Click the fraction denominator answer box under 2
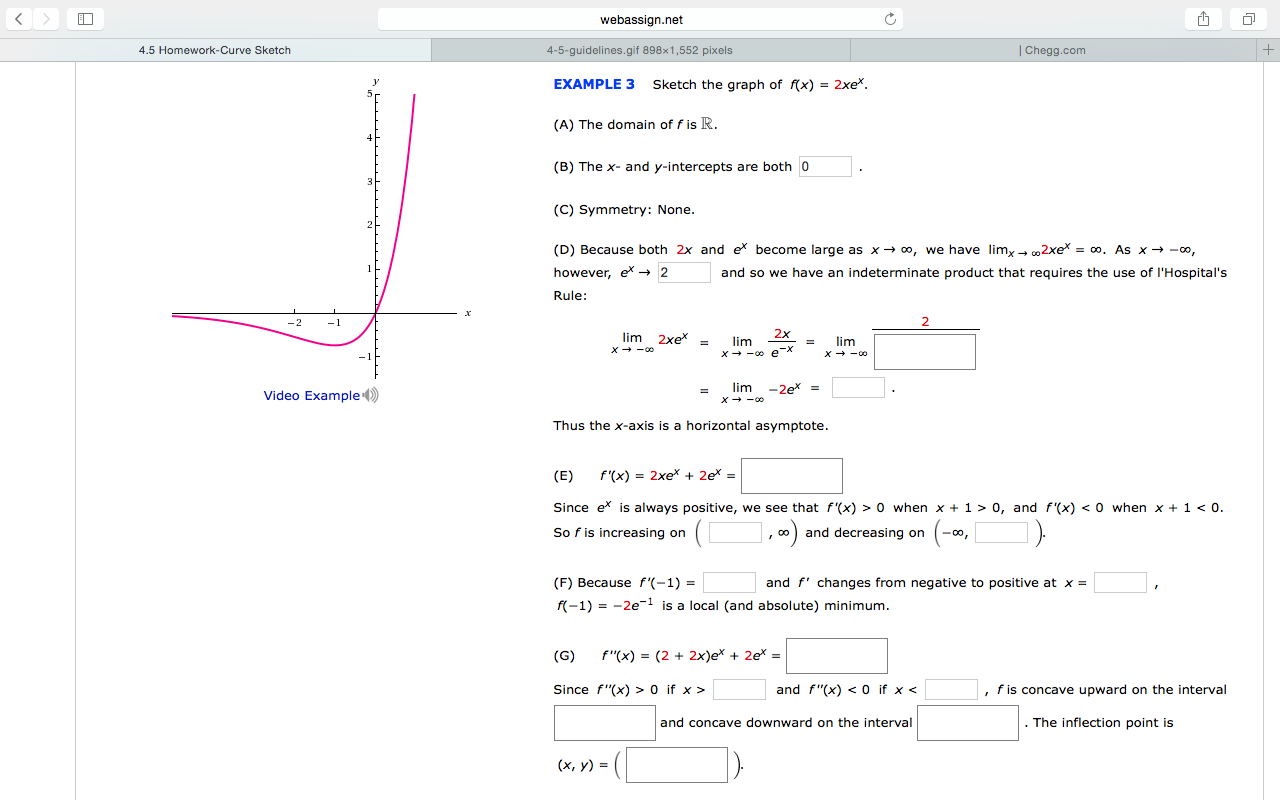 (x=924, y=352)
